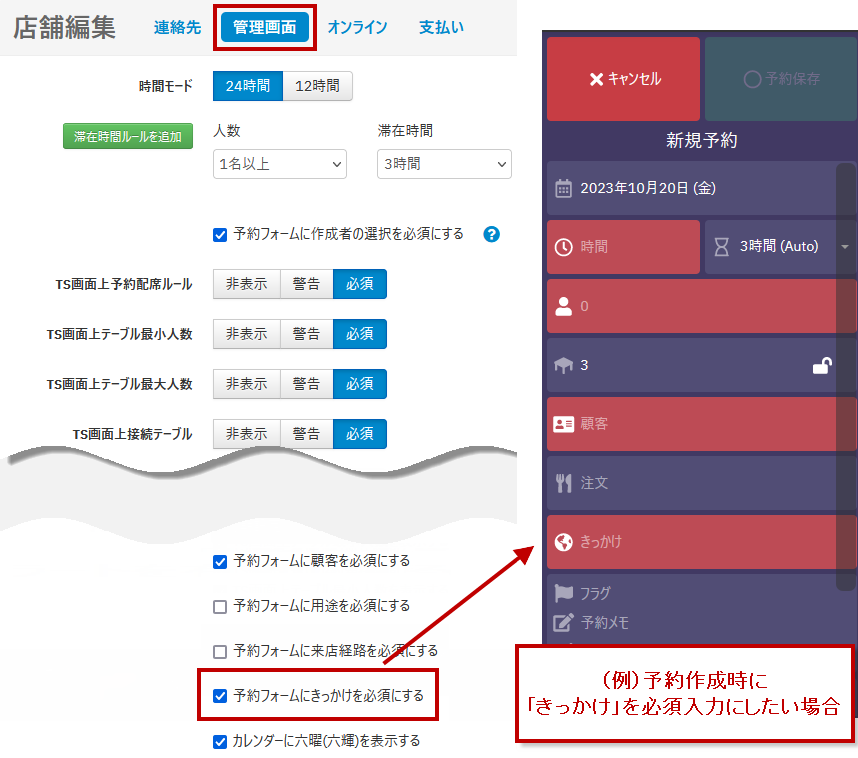The width and height of the screenshot is (858, 758).
Task: Enable 予約フォームに用途を必須にする checkbox
Action: pos(220,606)
